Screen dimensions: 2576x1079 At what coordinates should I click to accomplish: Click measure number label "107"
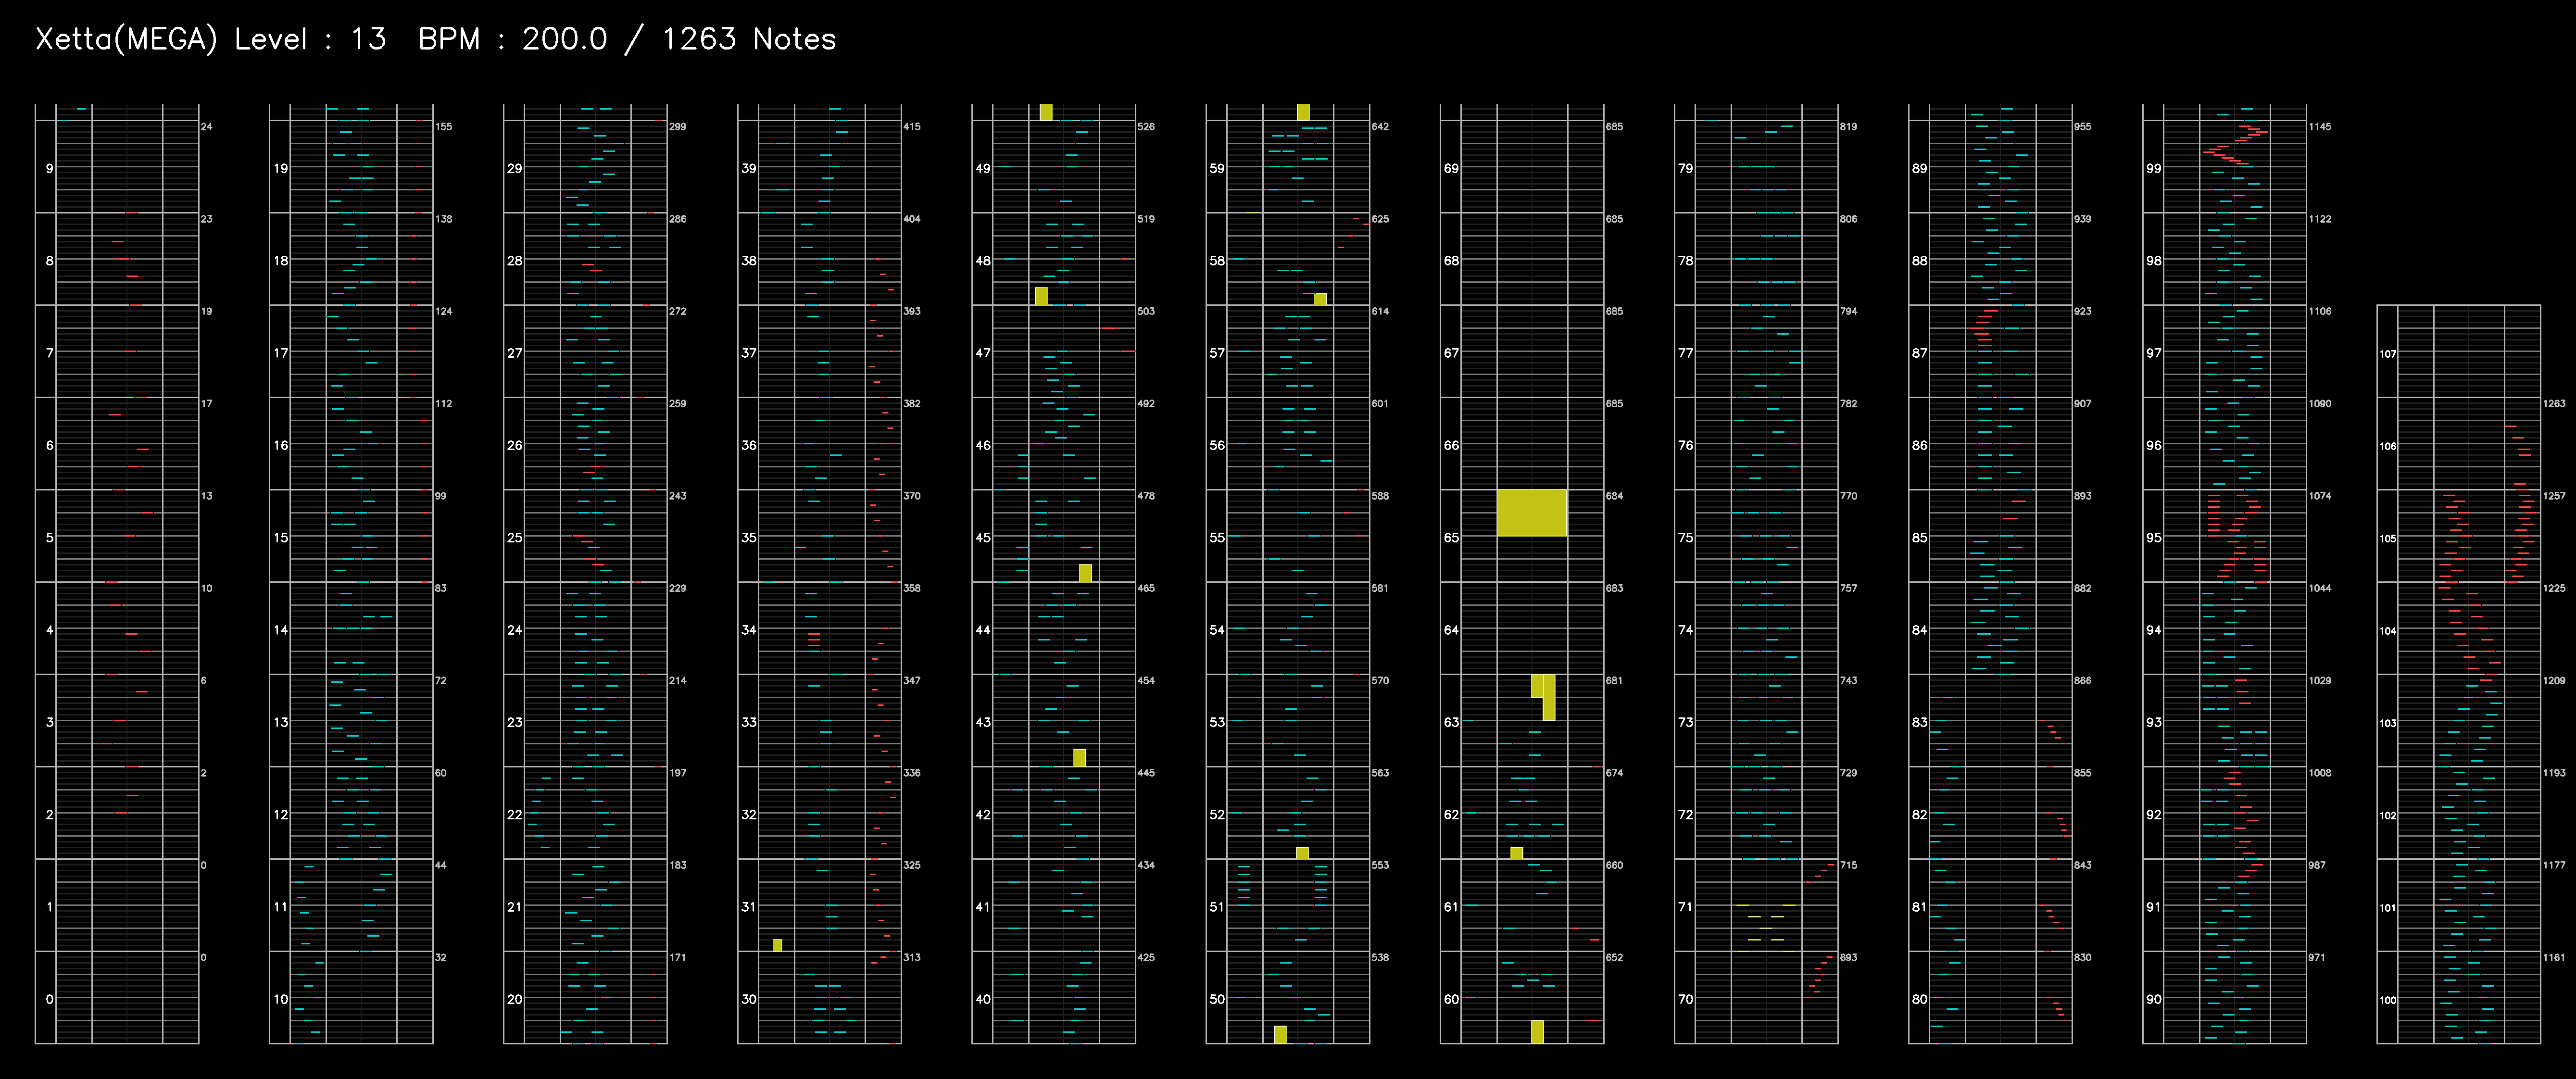2388,354
